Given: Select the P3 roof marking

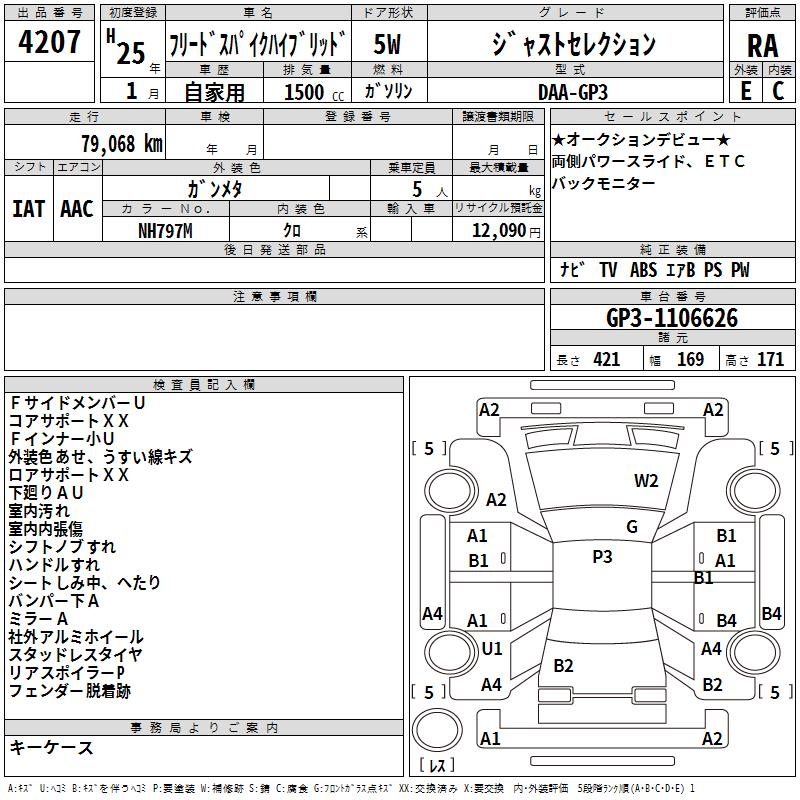Looking at the screenshot, I should (x=602, y=557).
